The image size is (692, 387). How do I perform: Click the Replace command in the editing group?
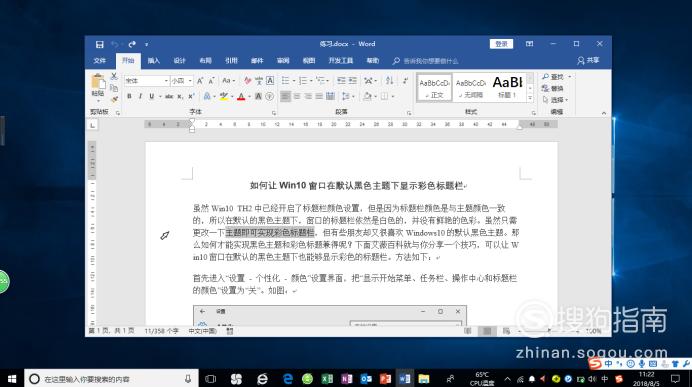553,88
